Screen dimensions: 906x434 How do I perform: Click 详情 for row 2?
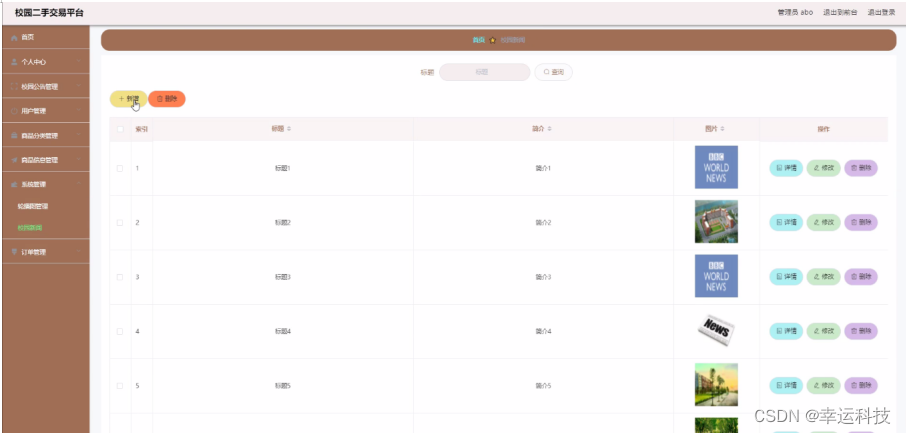[x=786, y=222]
